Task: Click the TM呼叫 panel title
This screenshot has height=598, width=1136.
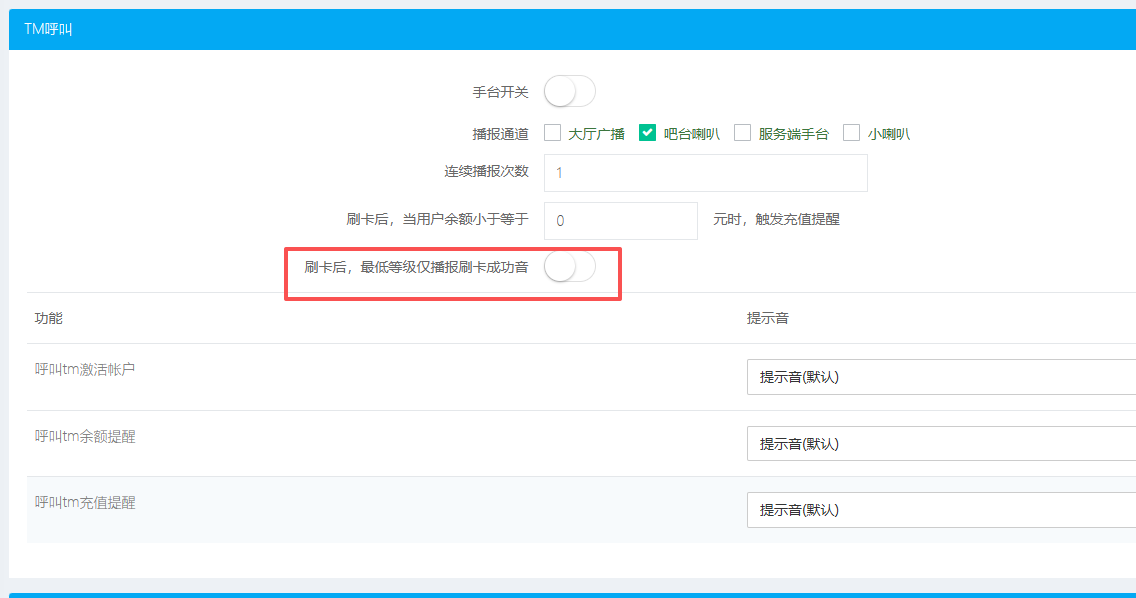Action: [48, 29]
